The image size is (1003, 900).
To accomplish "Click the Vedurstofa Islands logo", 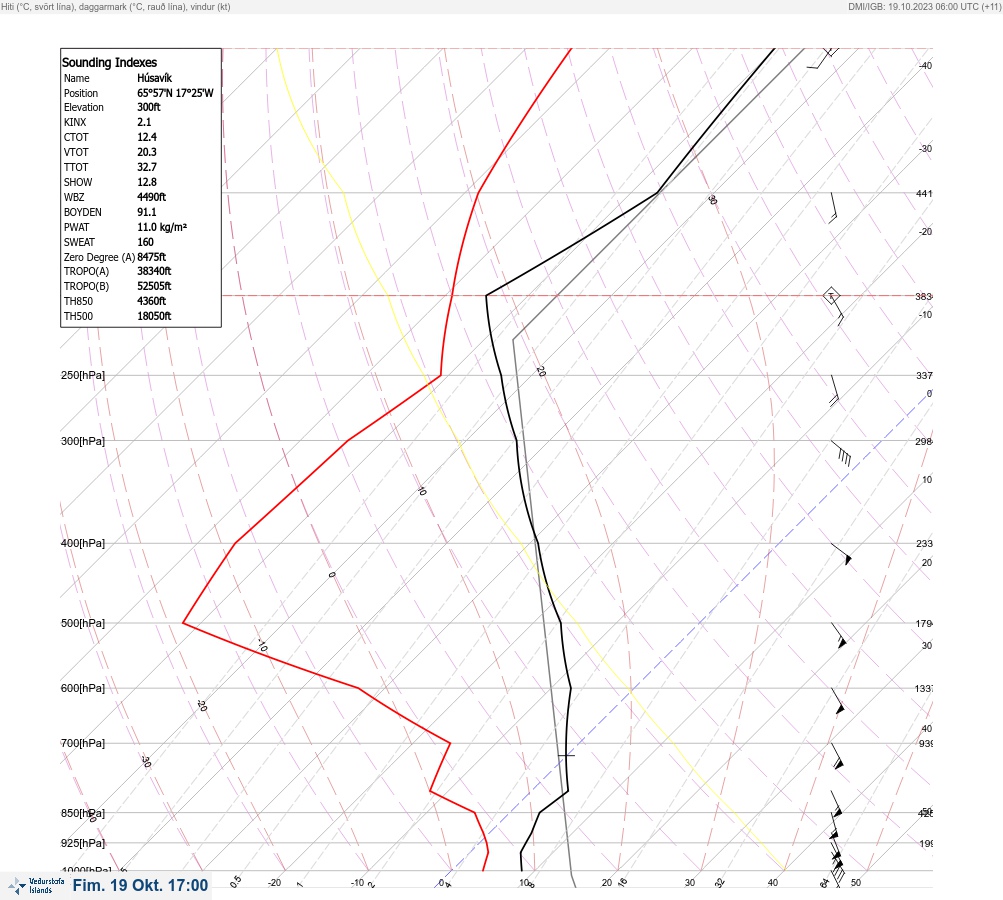I will click(x=36, y=885).
